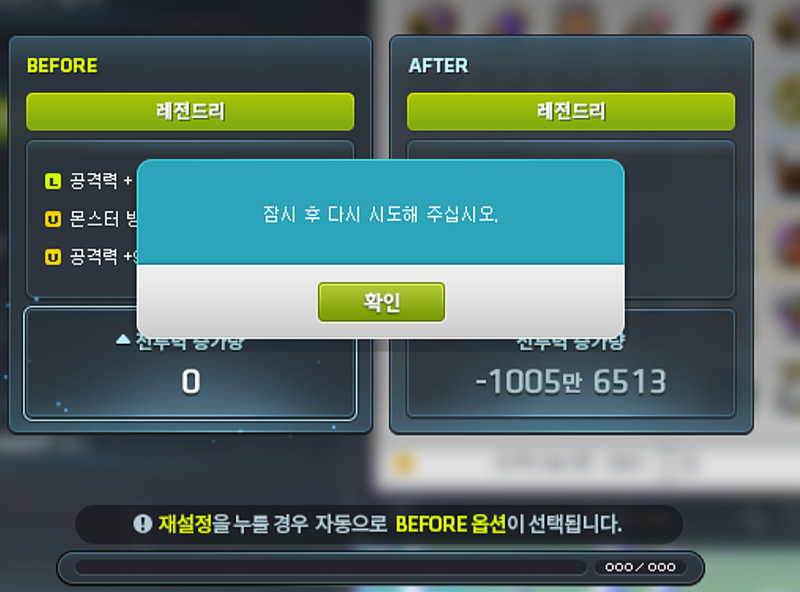Click the yellow 재설정 word in the notice

[185, 524]
